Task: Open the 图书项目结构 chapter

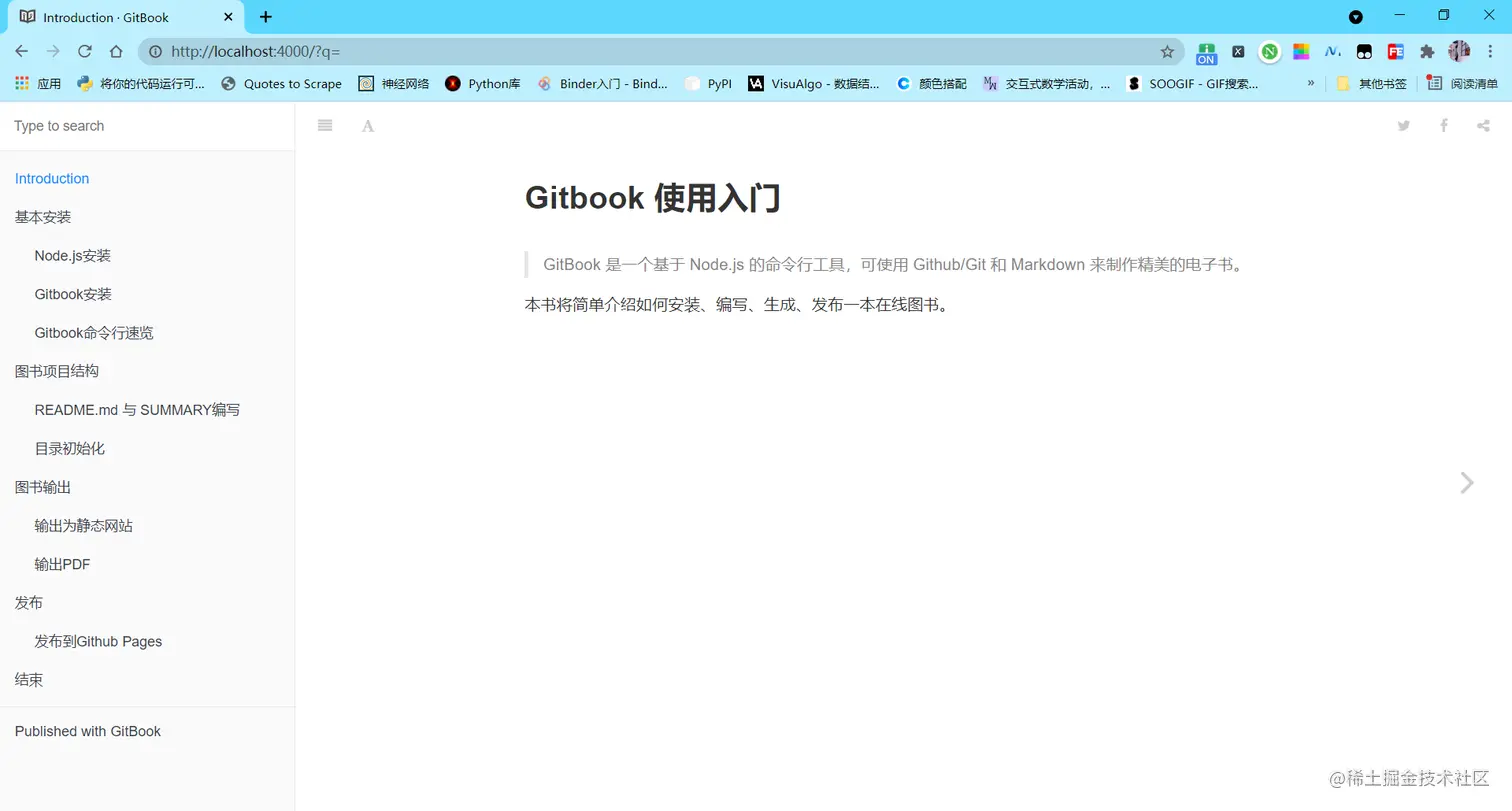Action: [x=57, y=371]
